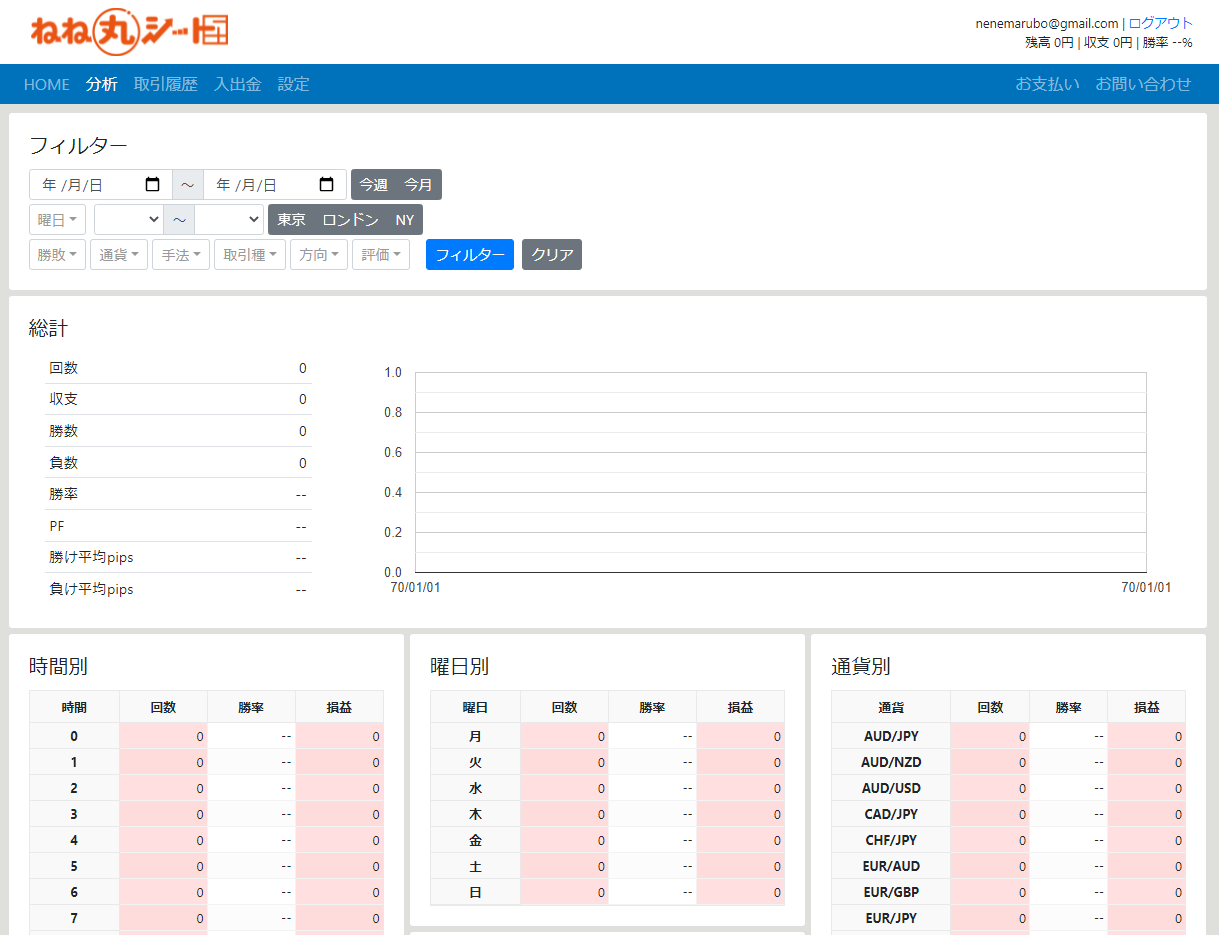Open calendar picker of start date field

[x=153, y=185]
